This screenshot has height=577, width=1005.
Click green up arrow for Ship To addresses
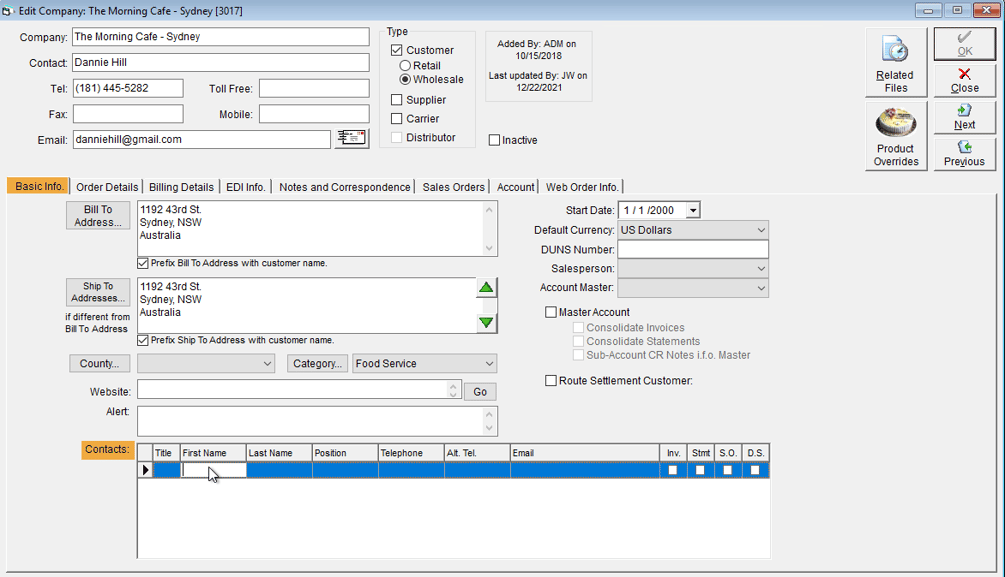486,288
